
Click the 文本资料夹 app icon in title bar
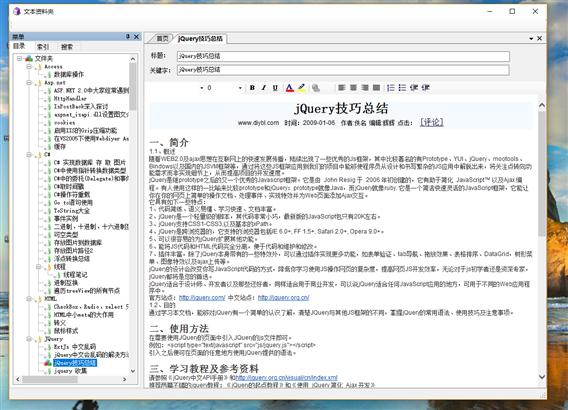point(17,11)
